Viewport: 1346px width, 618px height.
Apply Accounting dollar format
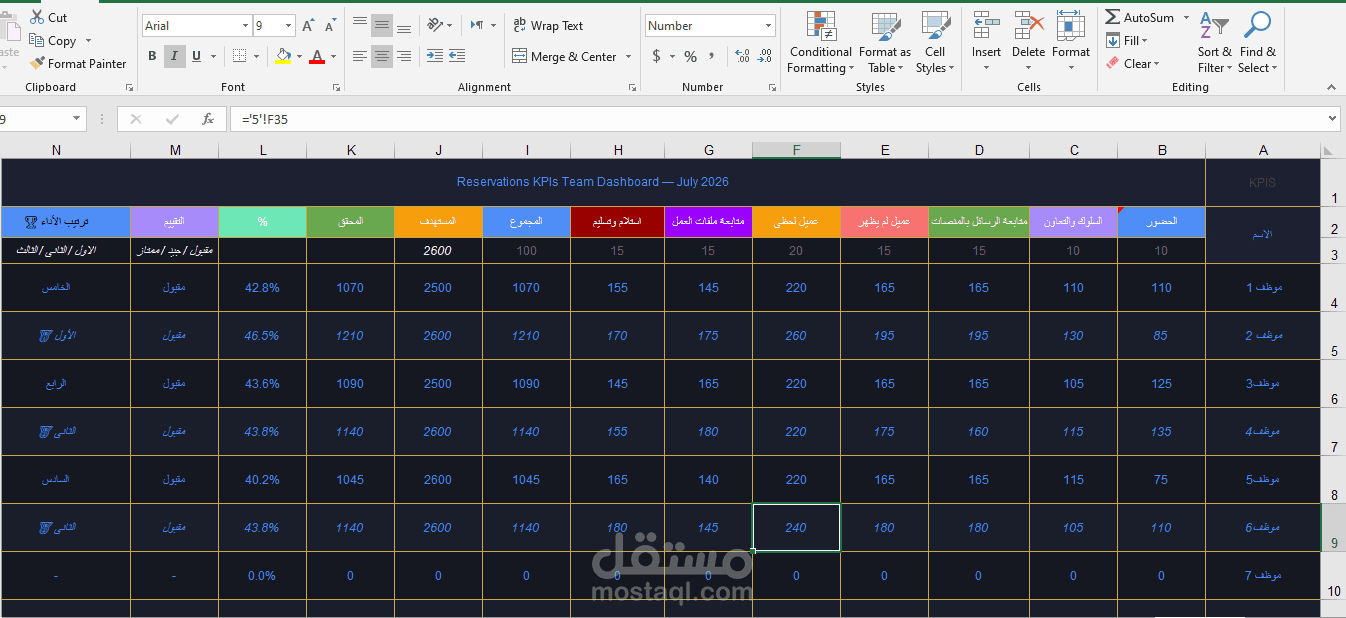click(656, 56)
